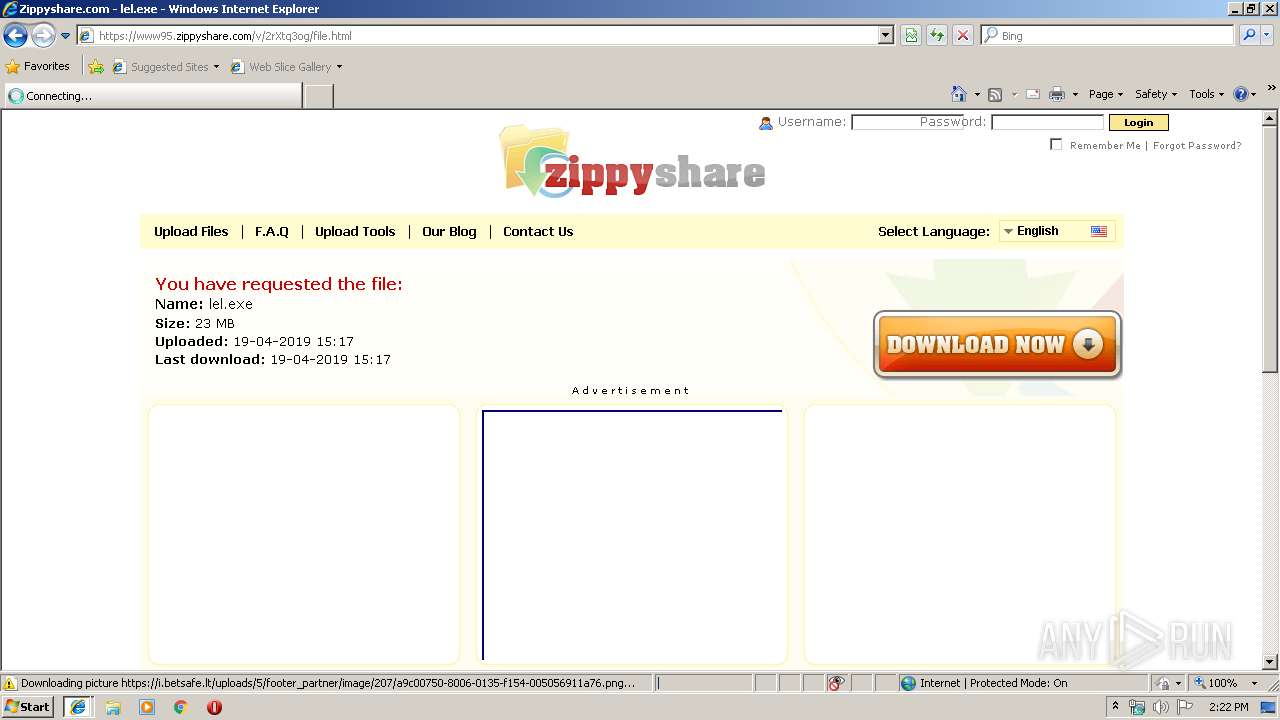Show hidden system tray icons

coord(1115,706)
